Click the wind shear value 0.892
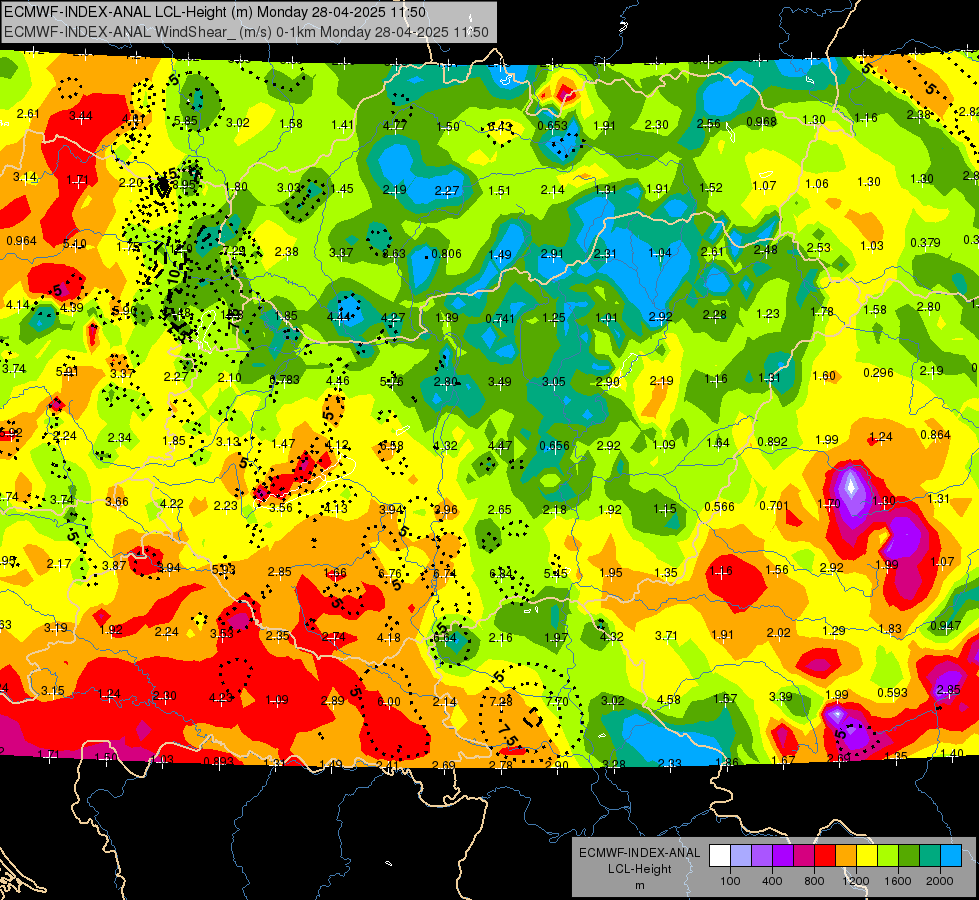Screen dimensions: 979x900 (772, 442)
